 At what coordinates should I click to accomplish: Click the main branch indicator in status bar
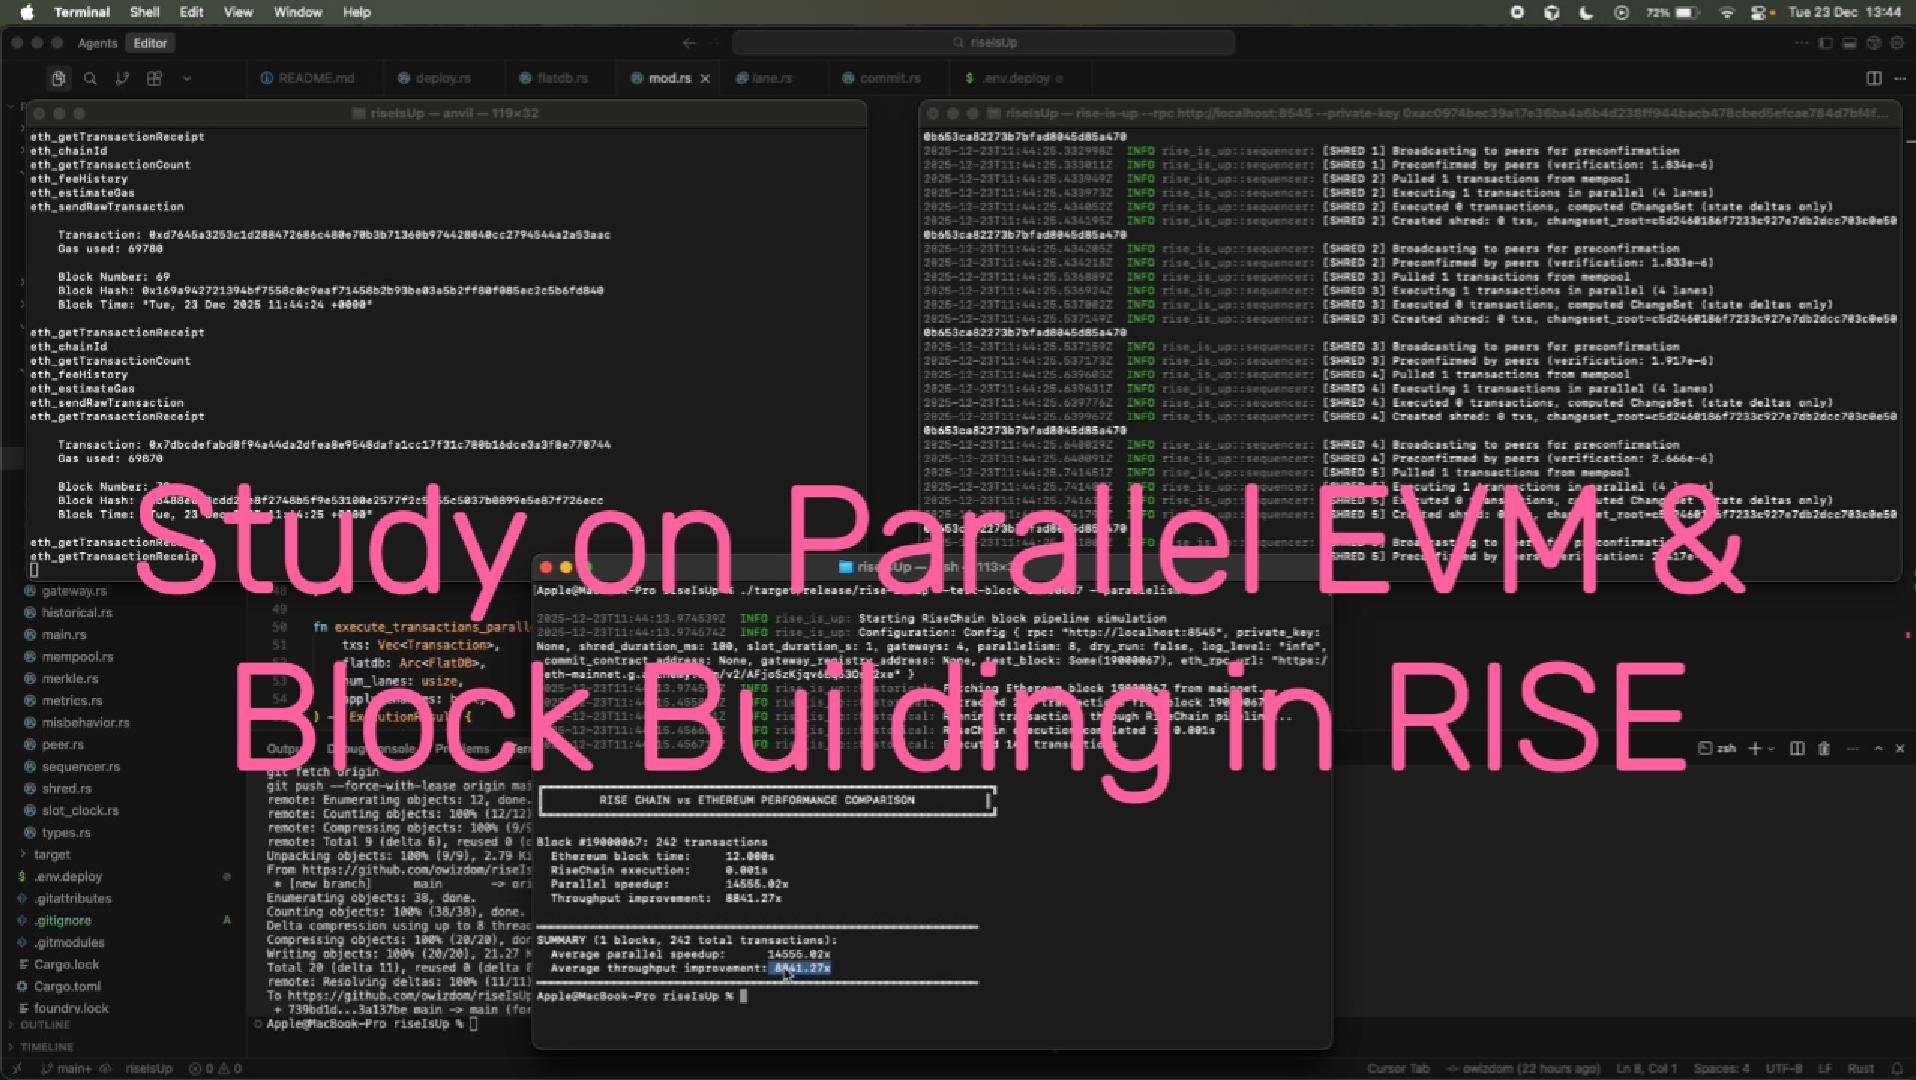point(68,1068)
